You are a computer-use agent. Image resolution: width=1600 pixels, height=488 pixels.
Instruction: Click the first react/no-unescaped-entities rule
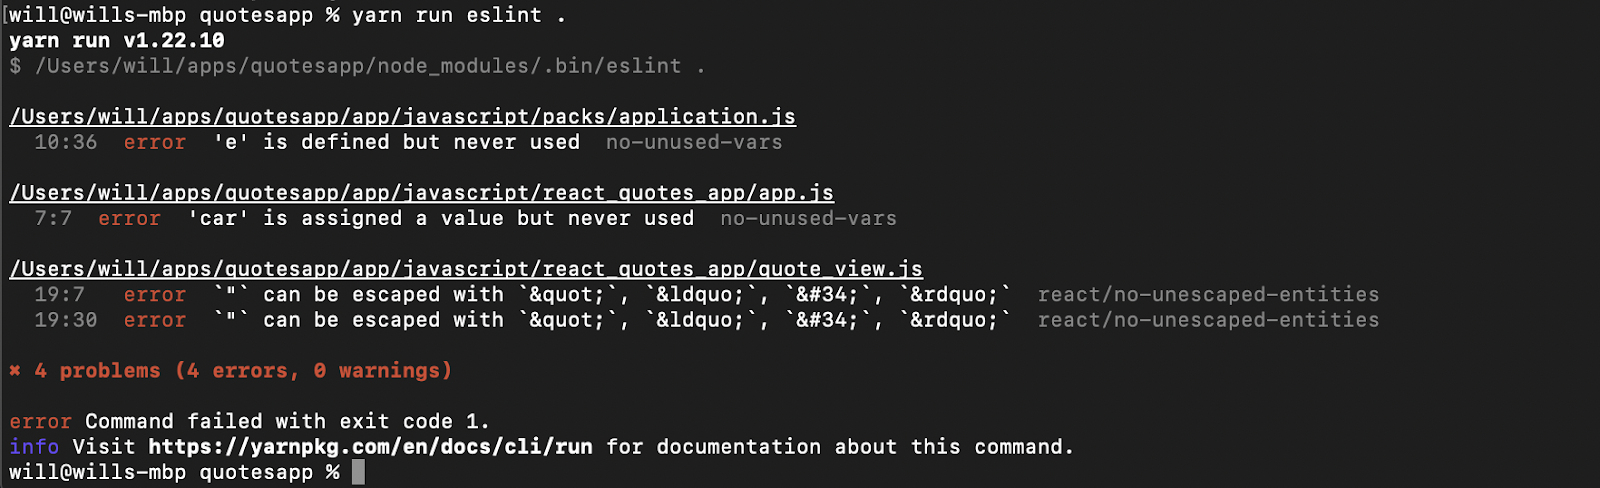[x=1208, y=294]
